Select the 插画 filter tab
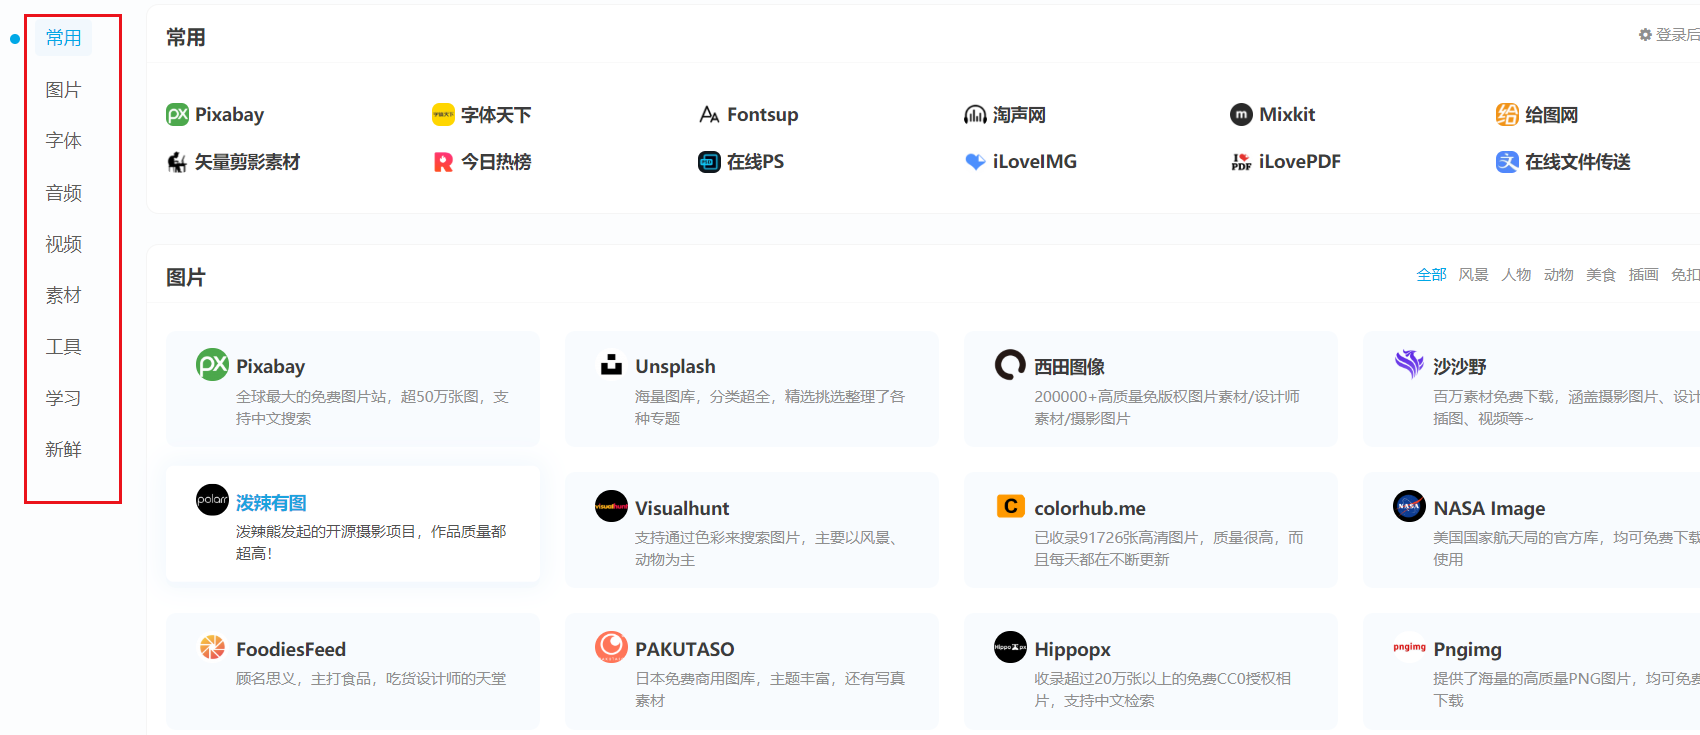Viewport: 1700px width, 735px height. point(1643,275)
